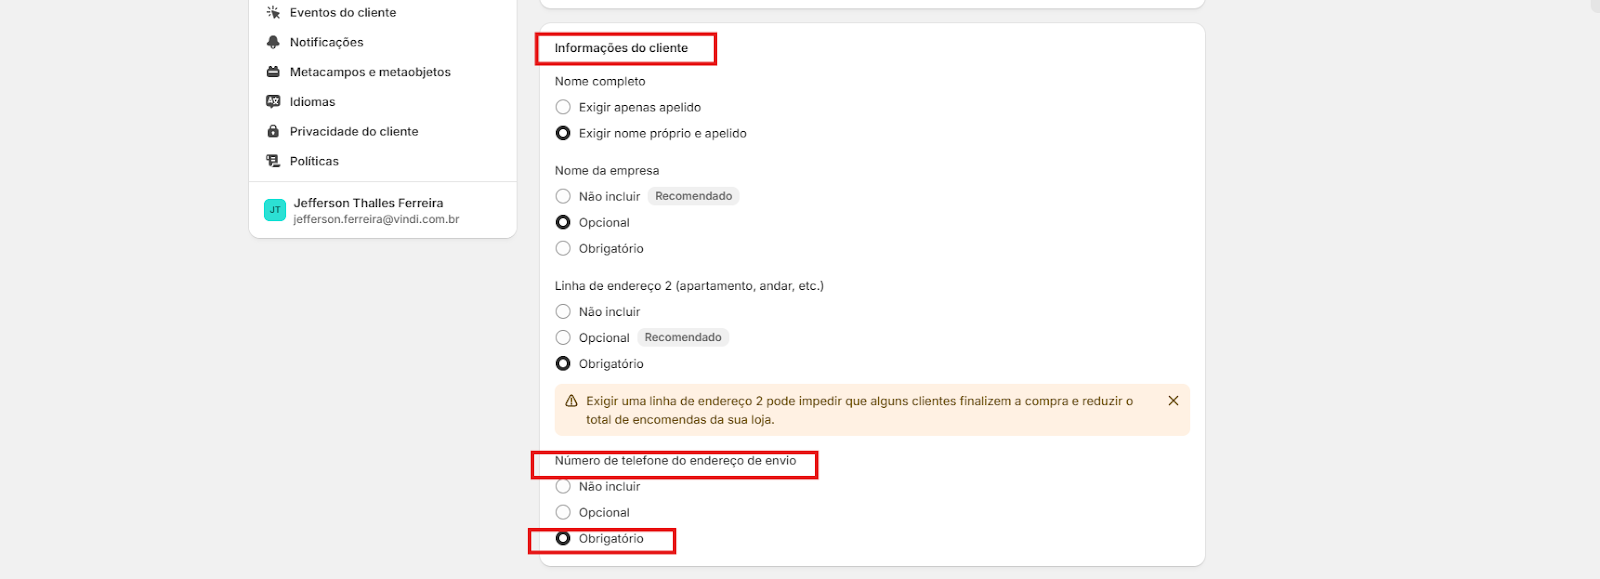
Task: Choose Opcional for address line 2
Action: (563, 338)
